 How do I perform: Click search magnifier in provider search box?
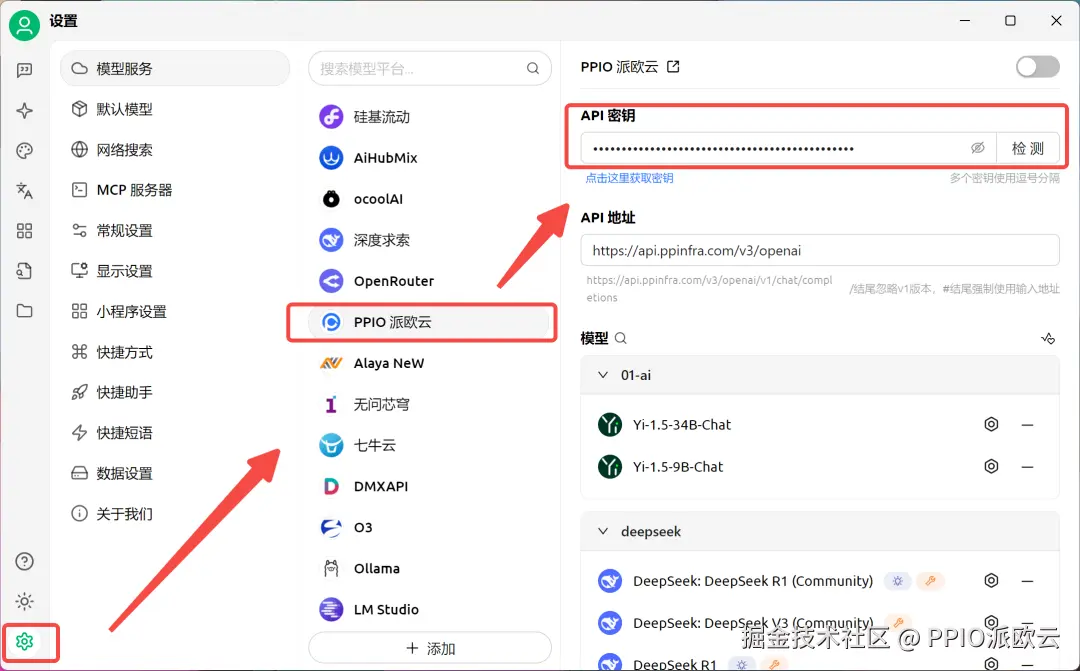532,68
